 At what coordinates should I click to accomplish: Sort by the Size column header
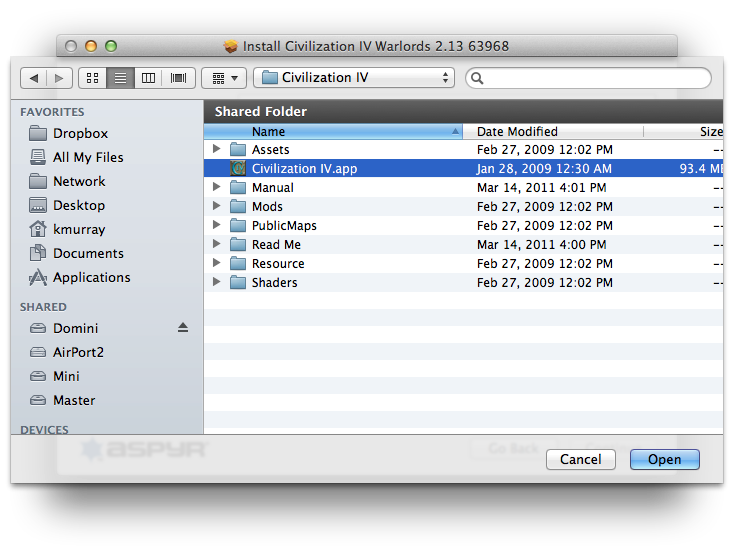tap(683, 132)
